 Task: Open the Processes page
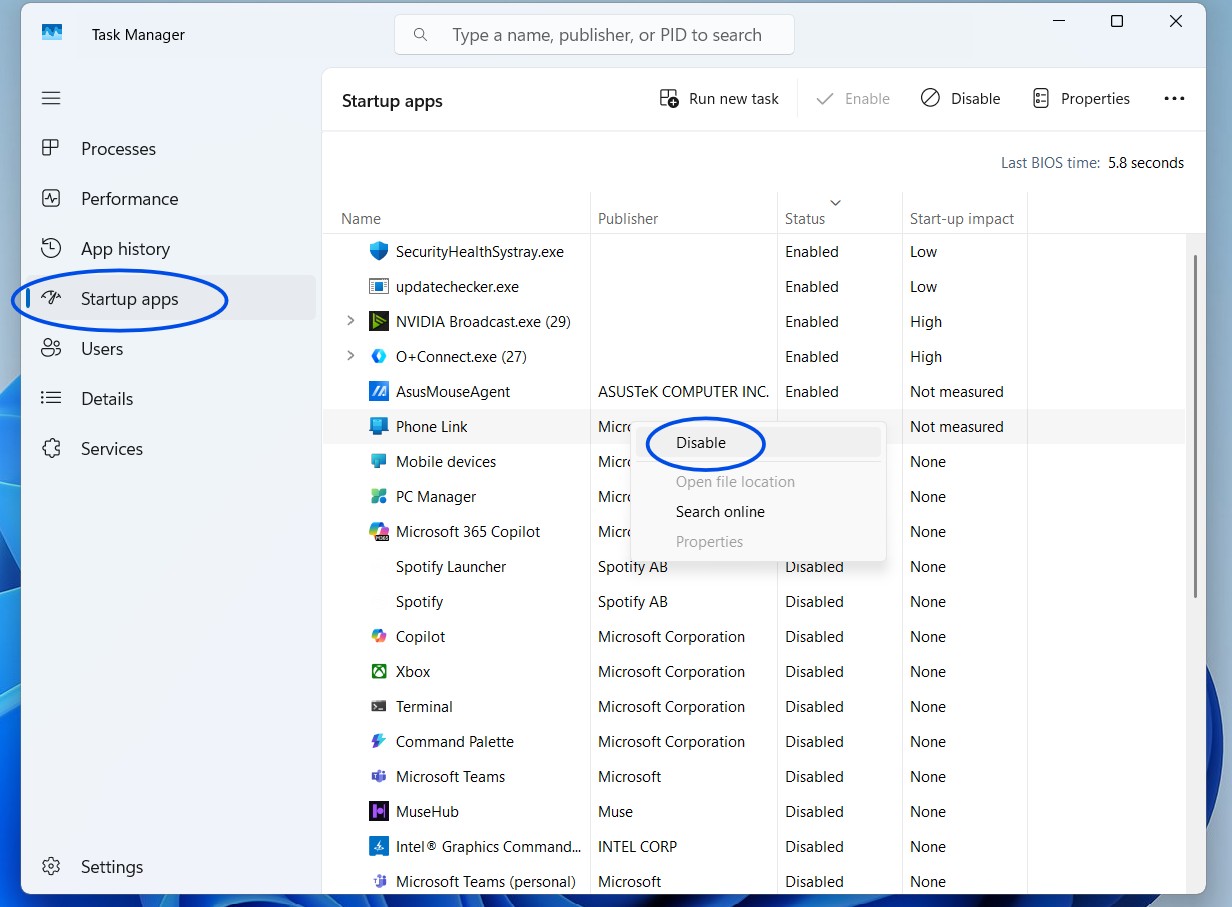(118, 149)
